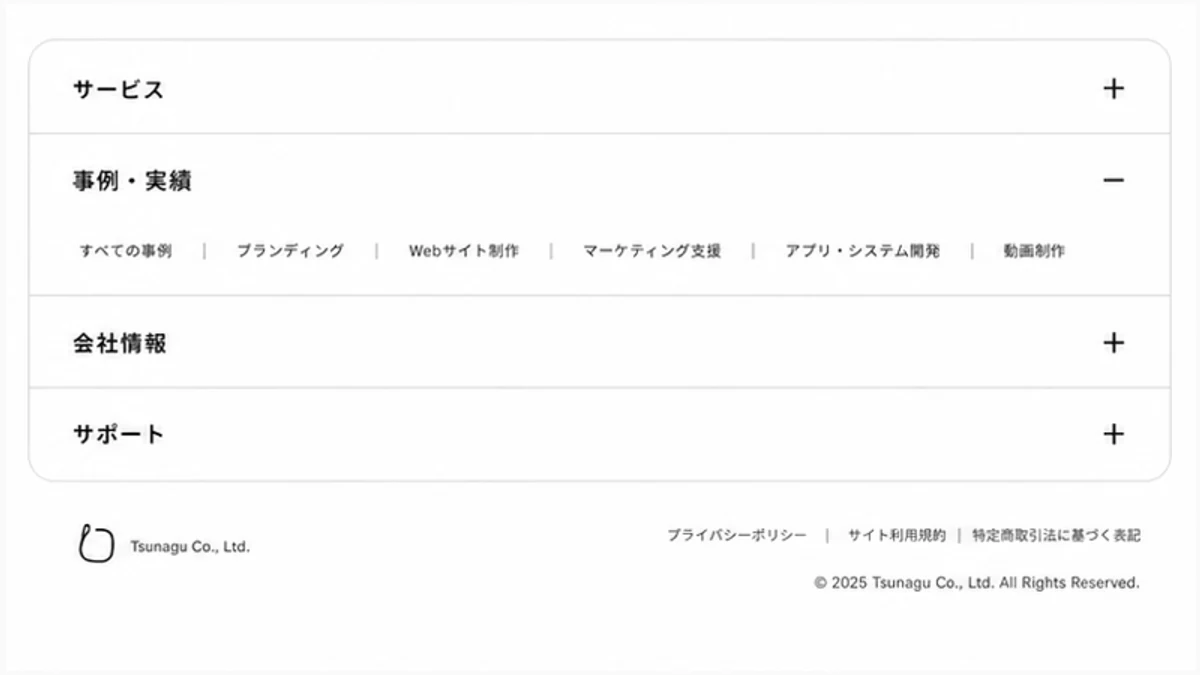The height and width of the screenshot is (675, 1200).
Task: Open サイト利用規約 footer link
Action: (897, 535)
